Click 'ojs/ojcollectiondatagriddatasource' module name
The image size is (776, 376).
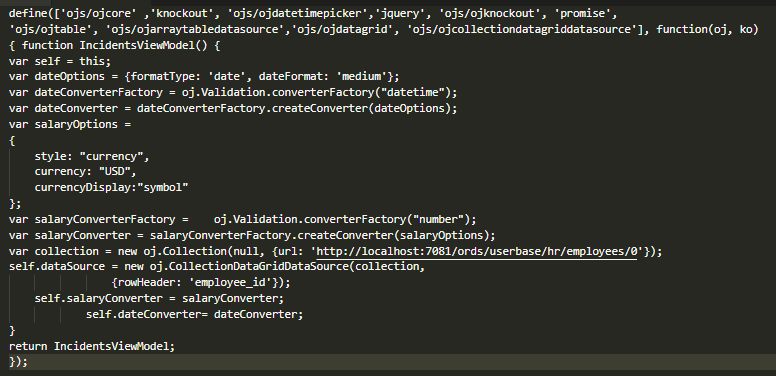pyautogui.click(x=522, y=29)
